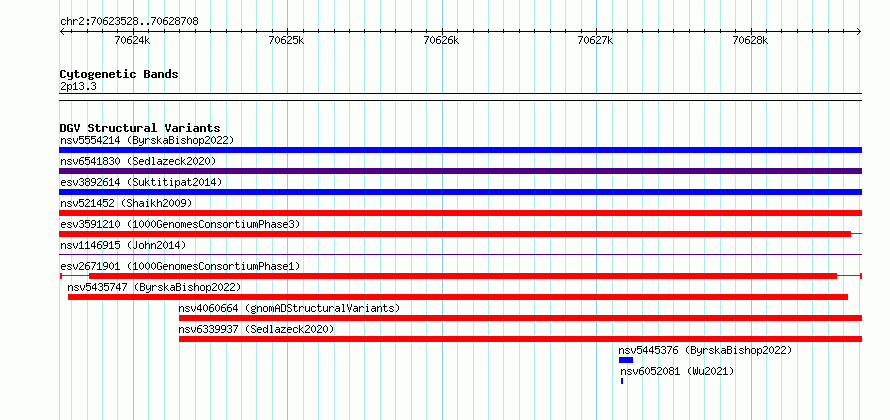
Task: Click the Cytogenetic Bands track title
Action: [x=119, y=74]
